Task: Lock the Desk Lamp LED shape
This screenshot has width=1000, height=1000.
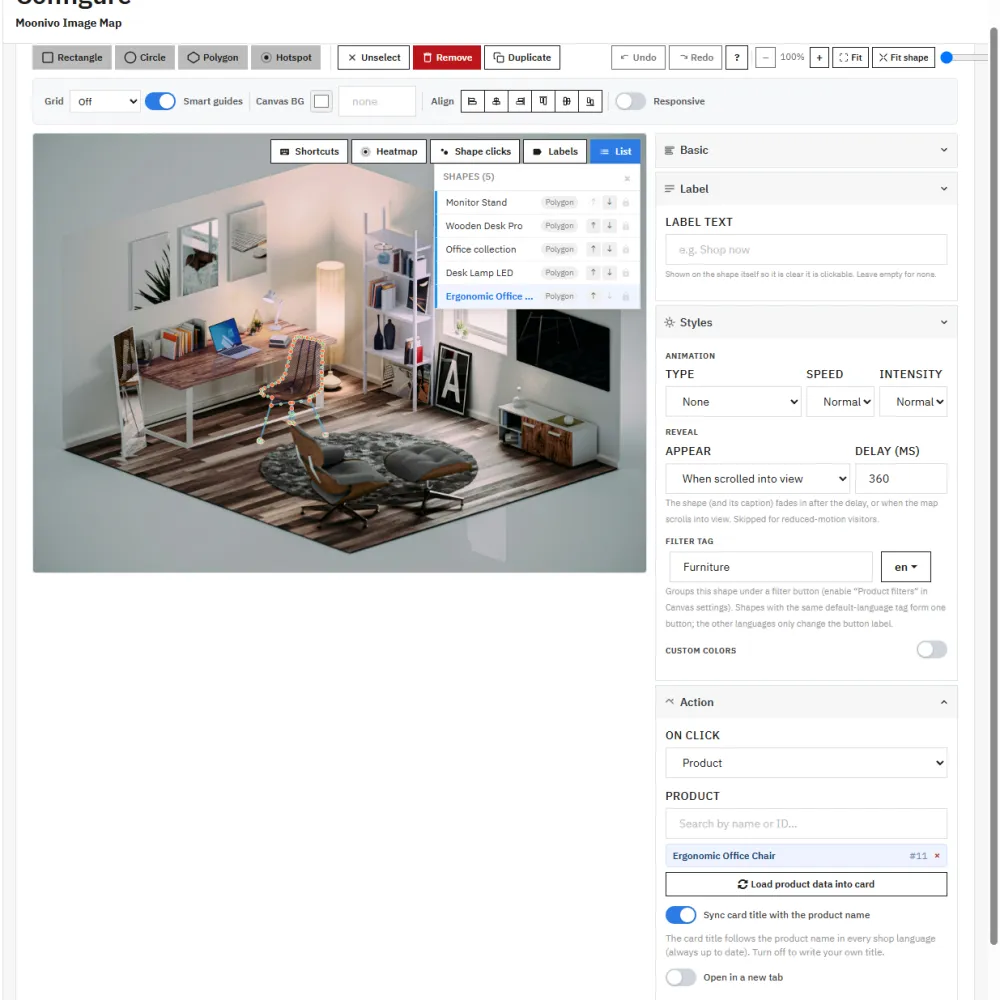Action: (626, 274)
